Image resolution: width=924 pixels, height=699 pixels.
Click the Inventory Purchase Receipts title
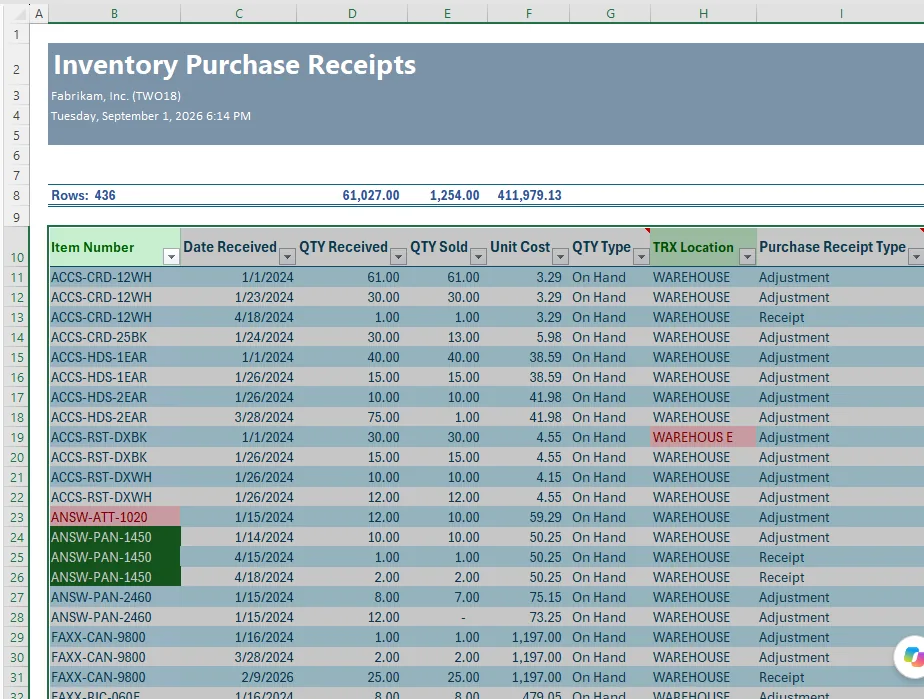(x=235, y=64)
